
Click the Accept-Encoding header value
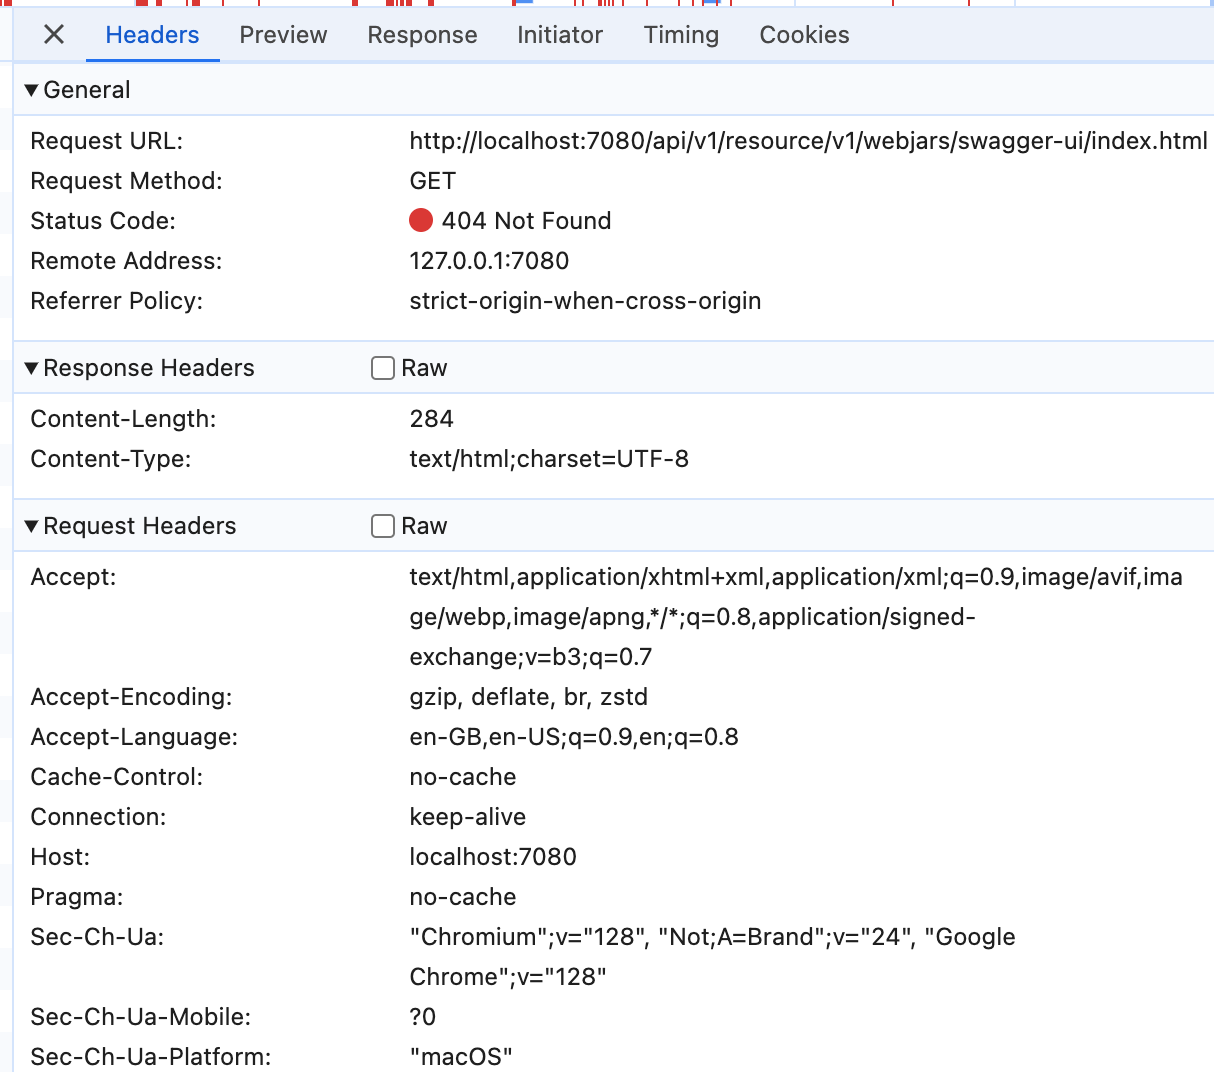pyautogui.click(x=529, y=697)
